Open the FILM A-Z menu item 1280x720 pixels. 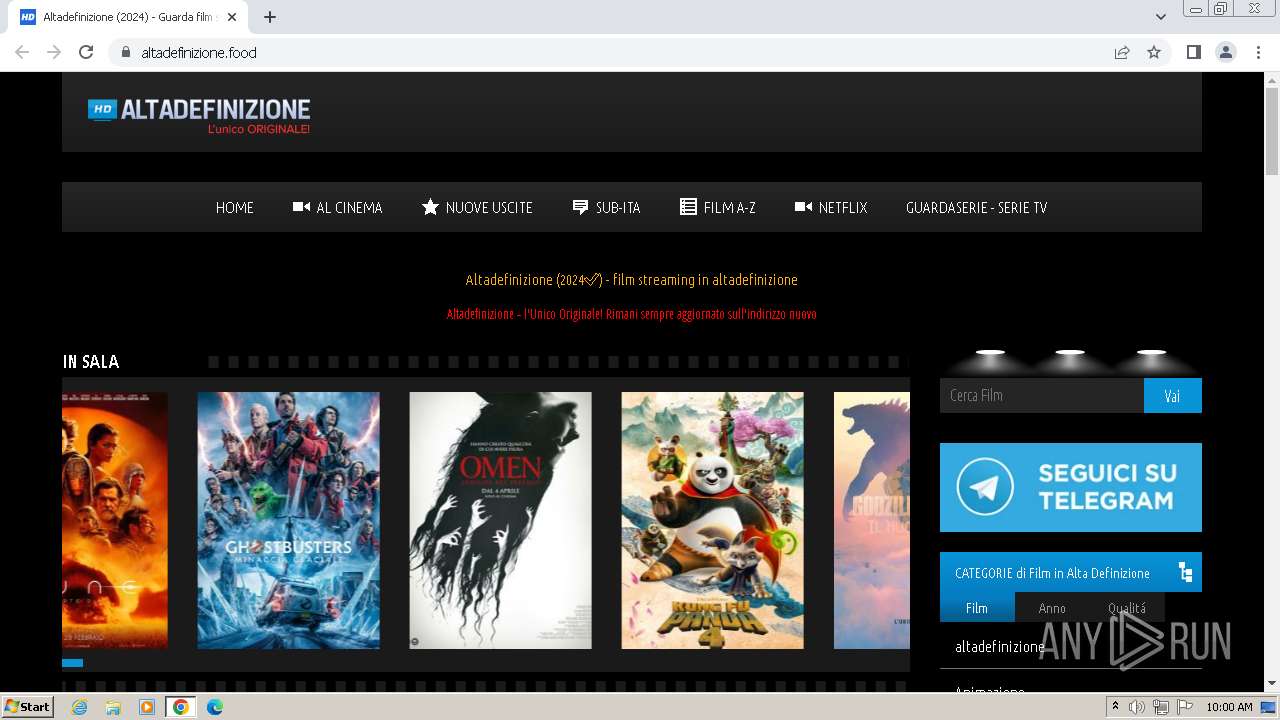pyautogui.click(x=717, y=208)
